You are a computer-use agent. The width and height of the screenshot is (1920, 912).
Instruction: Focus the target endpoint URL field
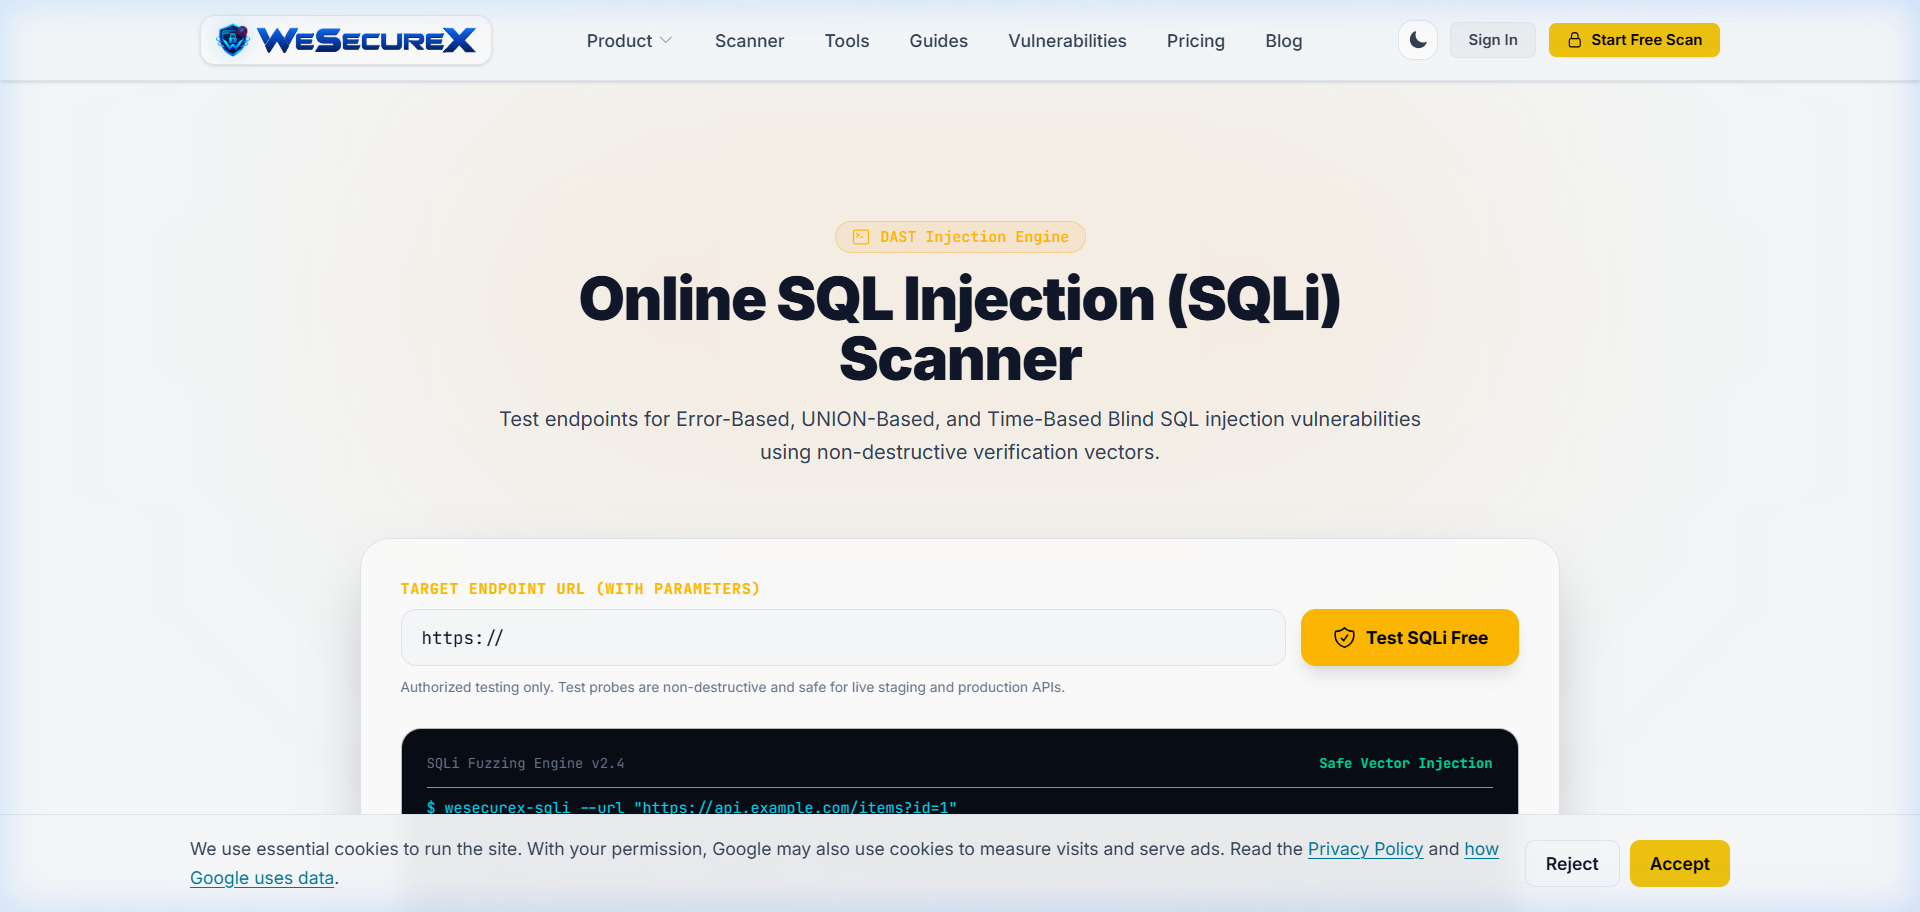point(843,638)
